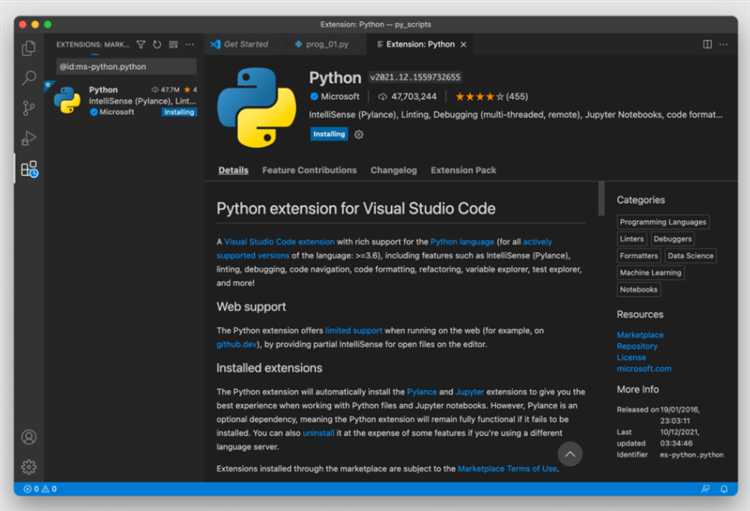Screen dimensions: 750x511
Task: Switch to the Details tab
Action: click(x=233, y=170)
